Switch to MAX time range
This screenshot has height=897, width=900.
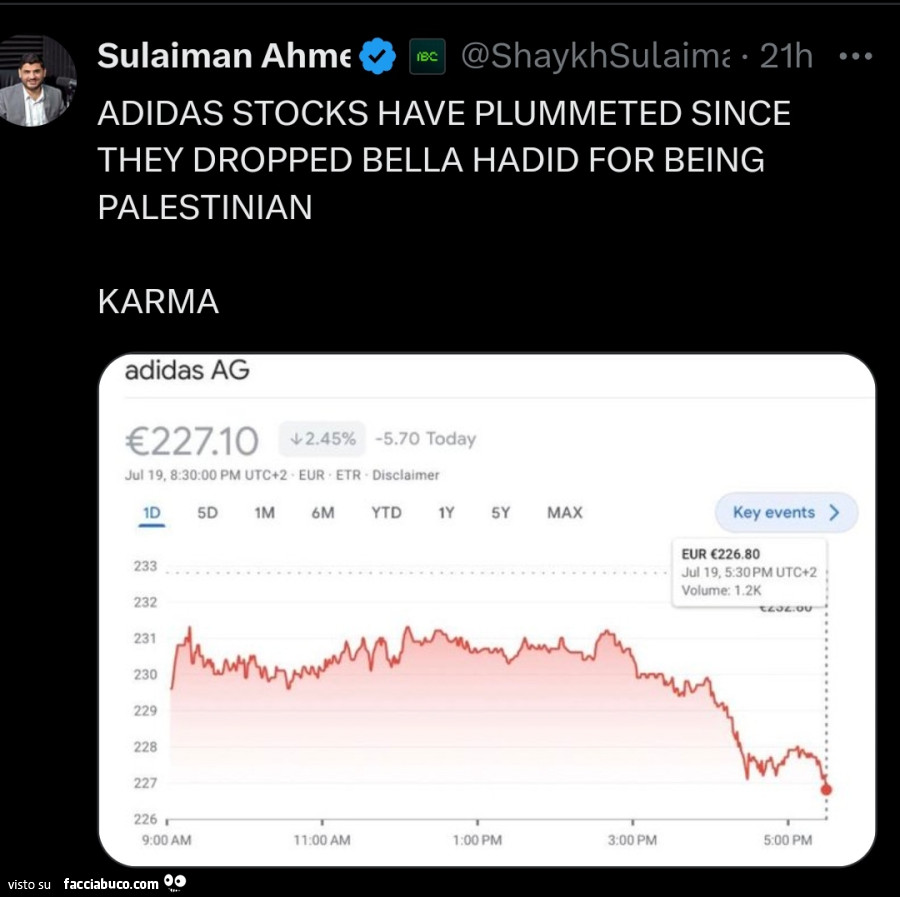[x=564, y=512]
